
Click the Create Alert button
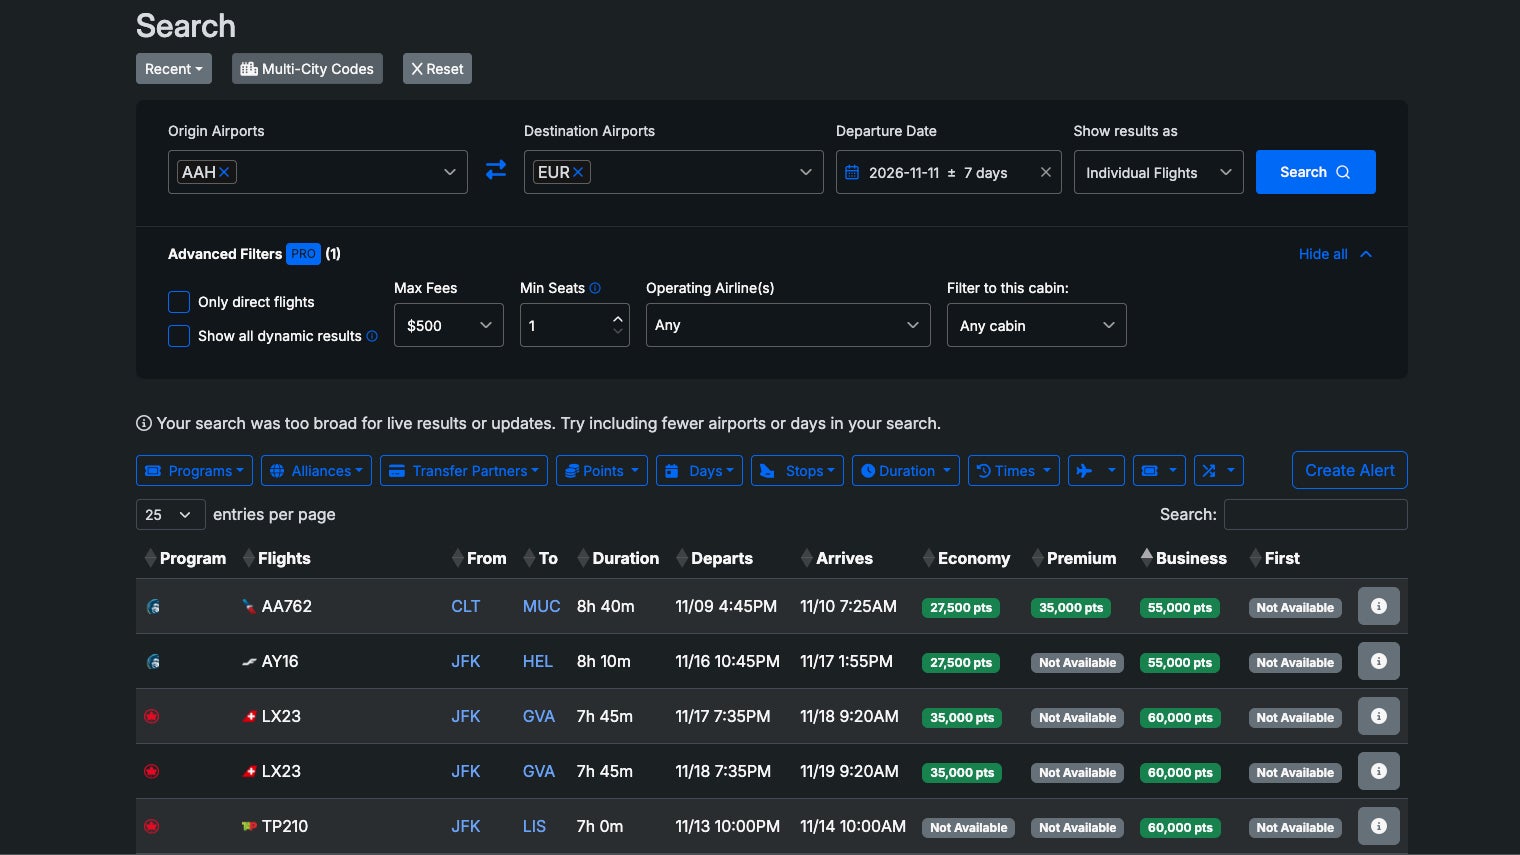1349,470
